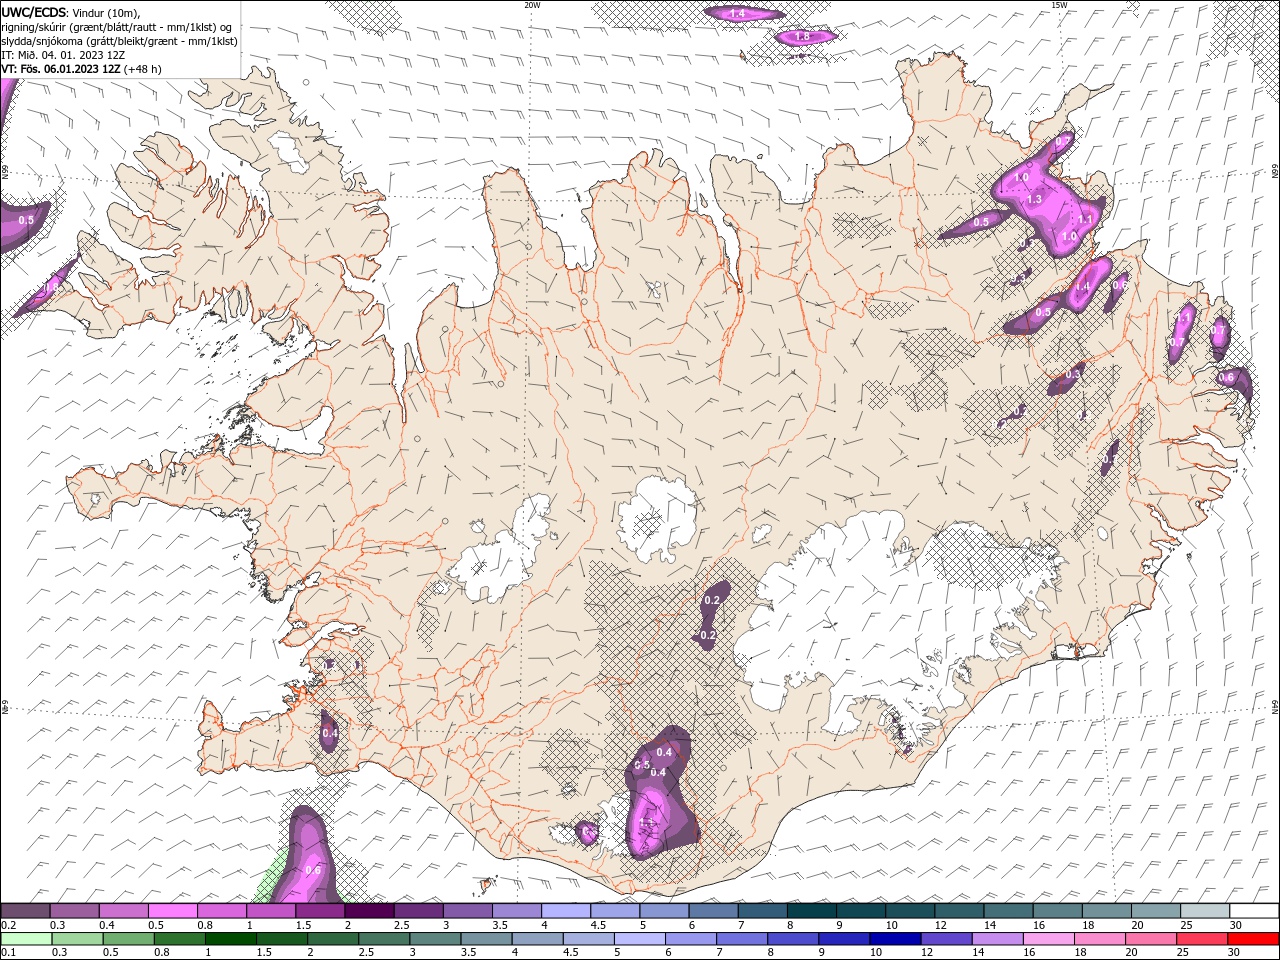Click the 'Vindur (10m)' heading text
Viewport: 1280px width, 960px height.
107,12
